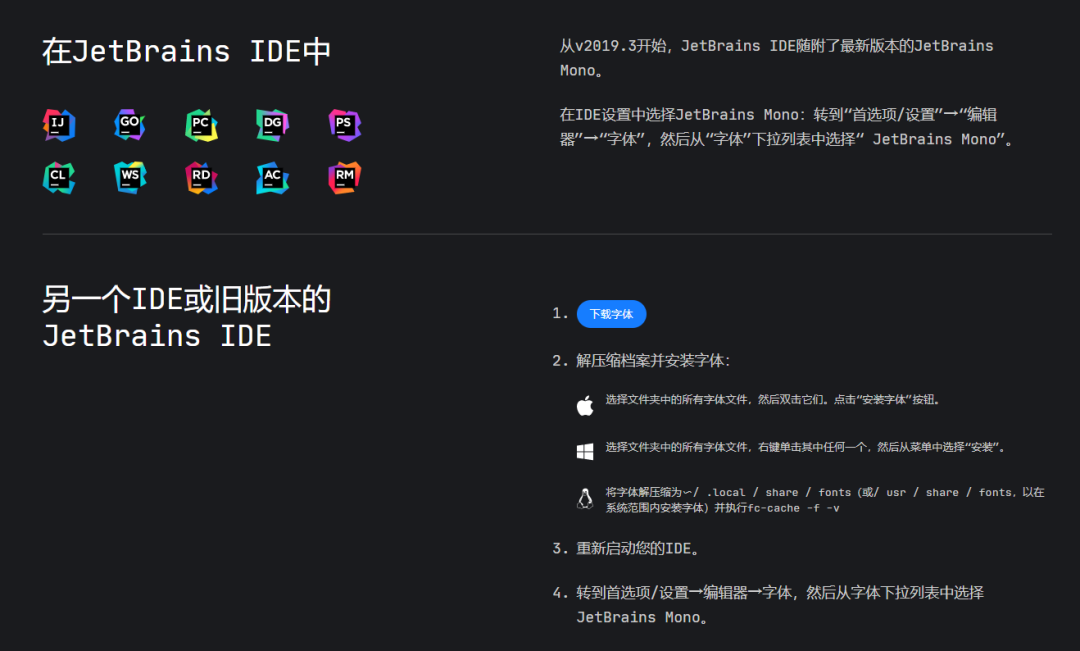The width and height of the screenshot is (1080, 651).
Task: Click the DataGrip (DG) icon
Action: 273,125
